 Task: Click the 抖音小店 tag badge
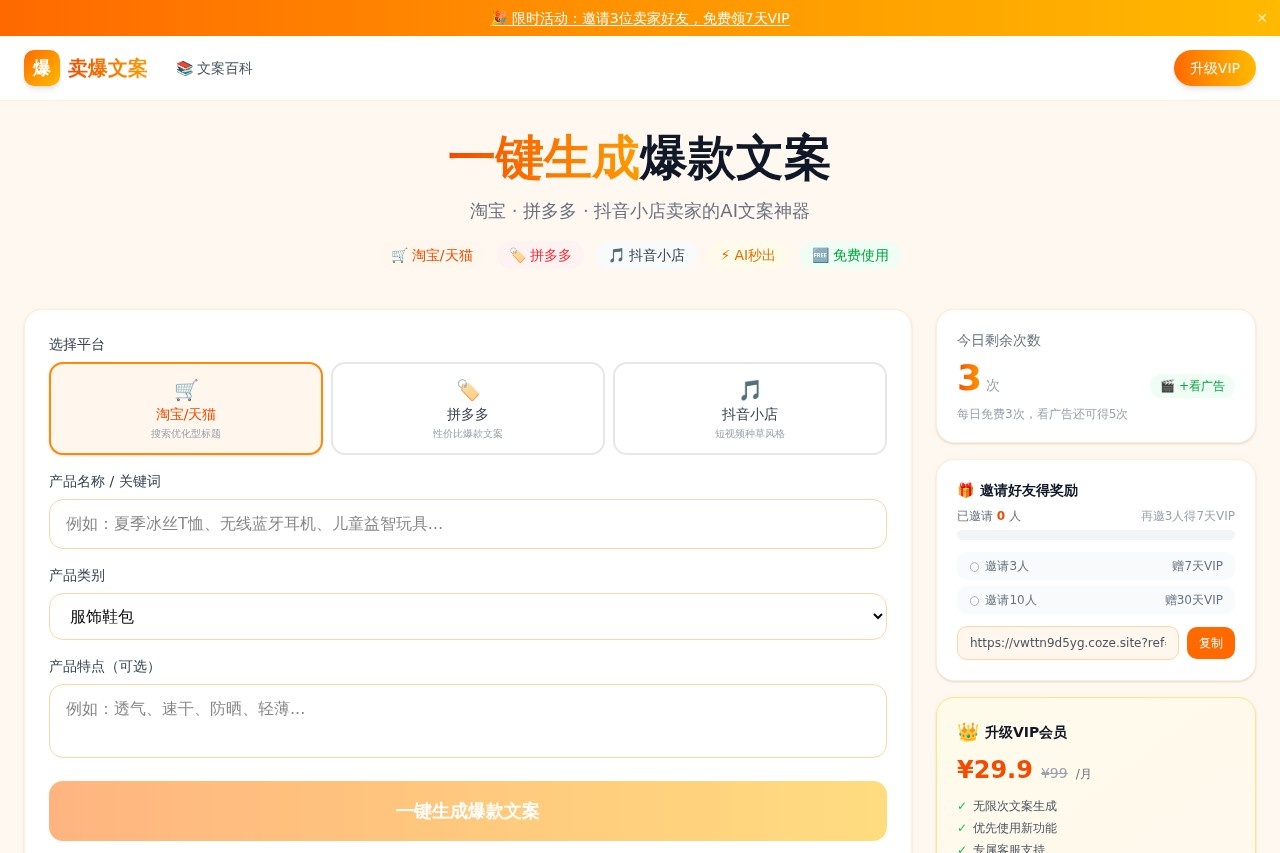click(646, 255)
